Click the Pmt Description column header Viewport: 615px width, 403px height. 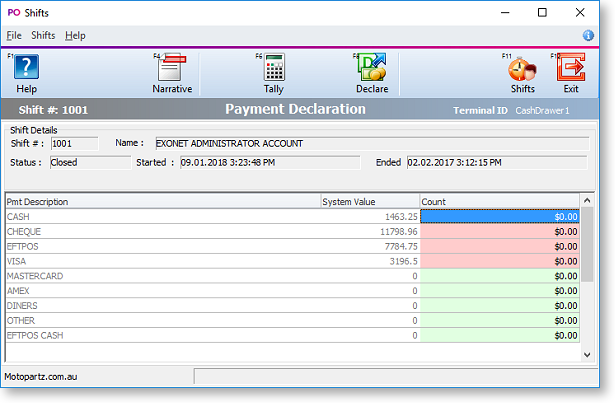coord(160,201)
